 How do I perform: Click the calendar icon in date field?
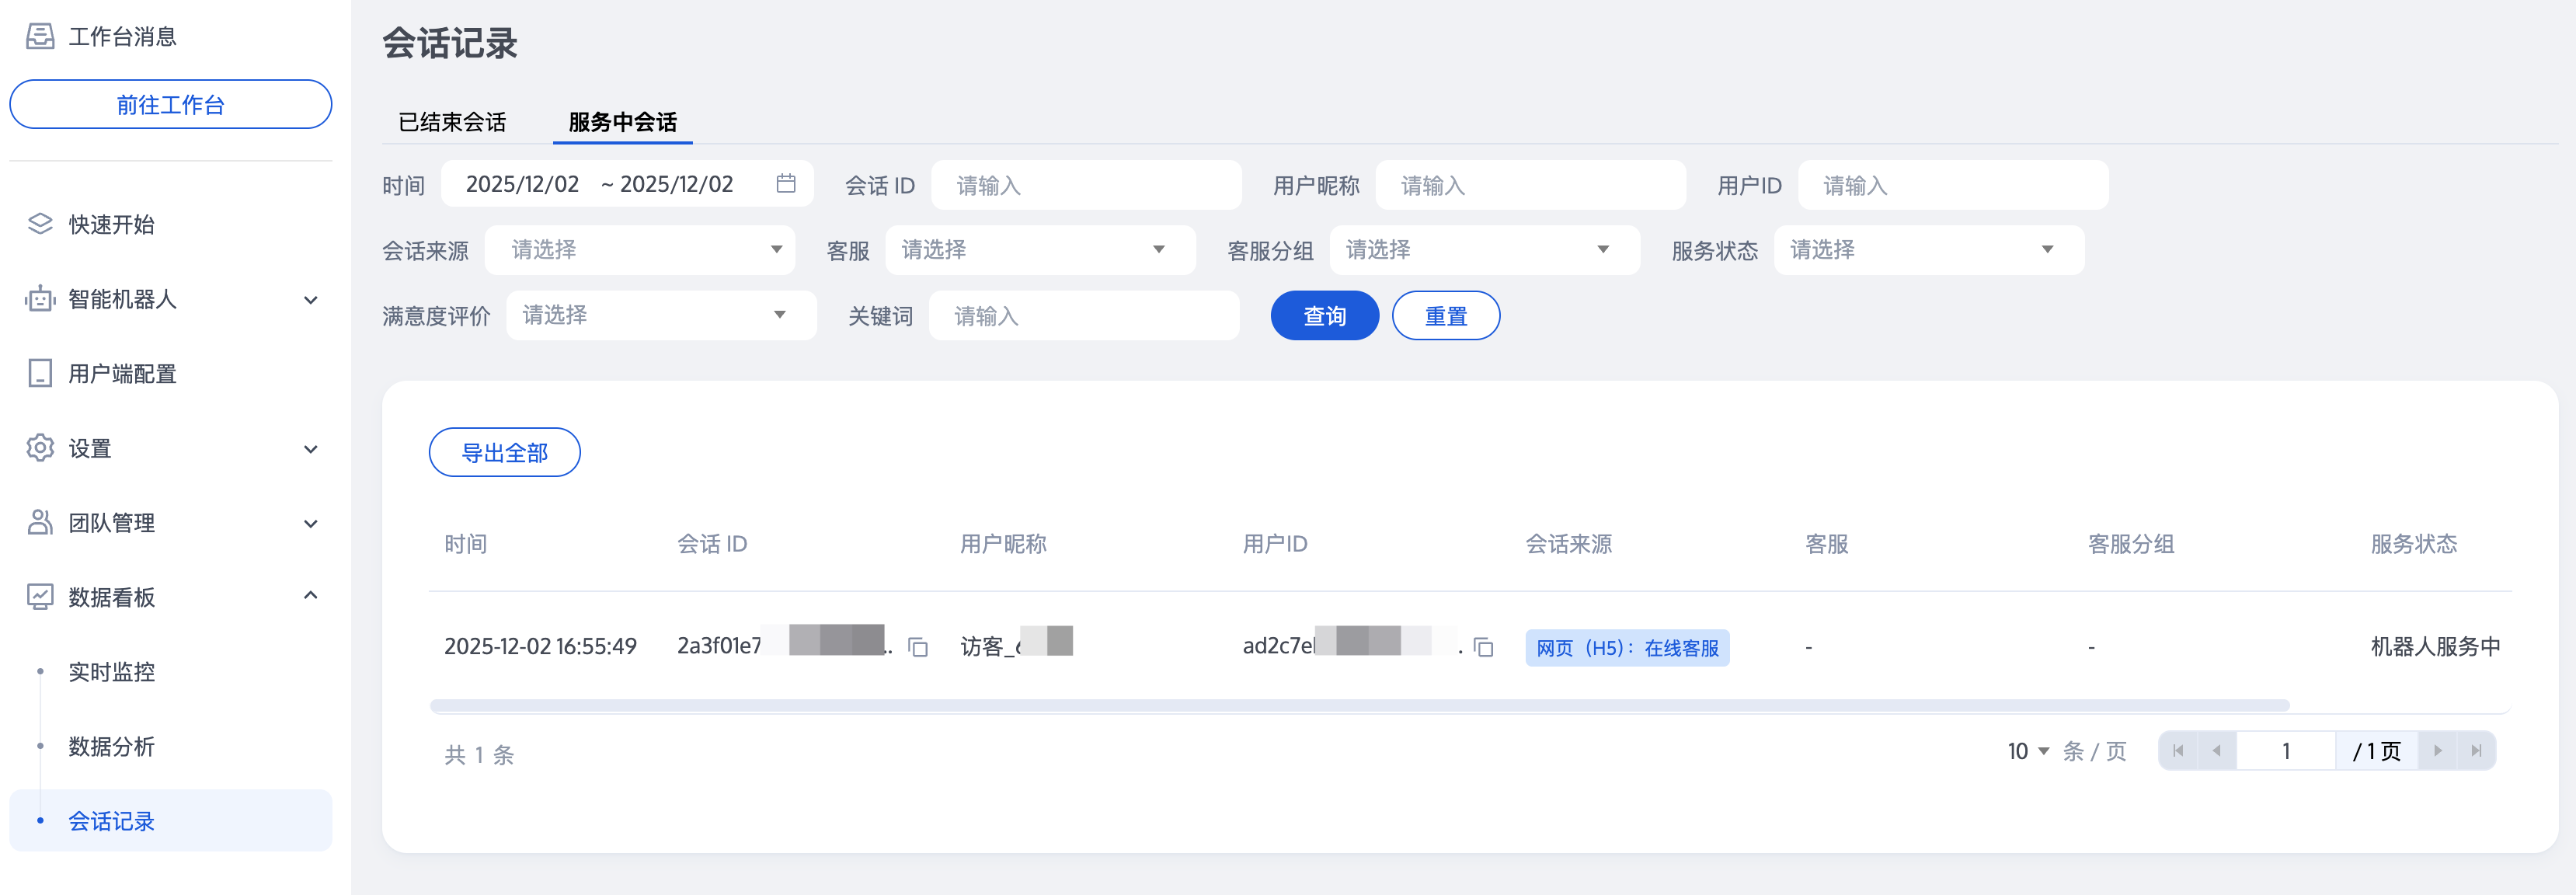[x=786, y=184]
